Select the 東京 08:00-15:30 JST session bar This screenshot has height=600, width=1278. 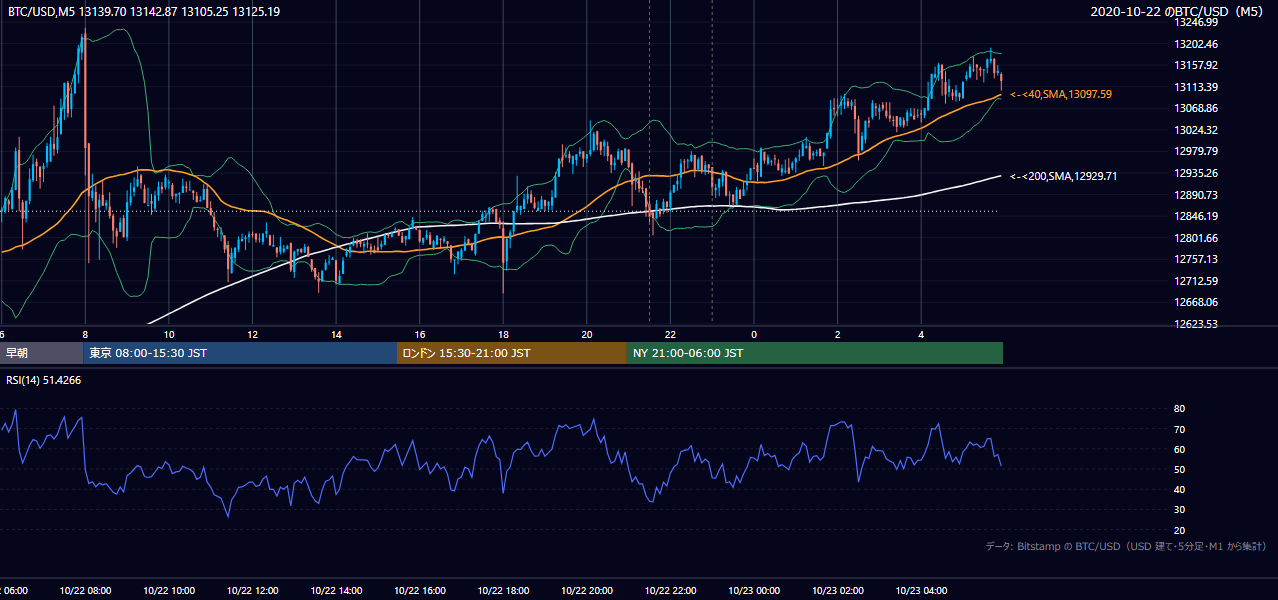(240, 353)
